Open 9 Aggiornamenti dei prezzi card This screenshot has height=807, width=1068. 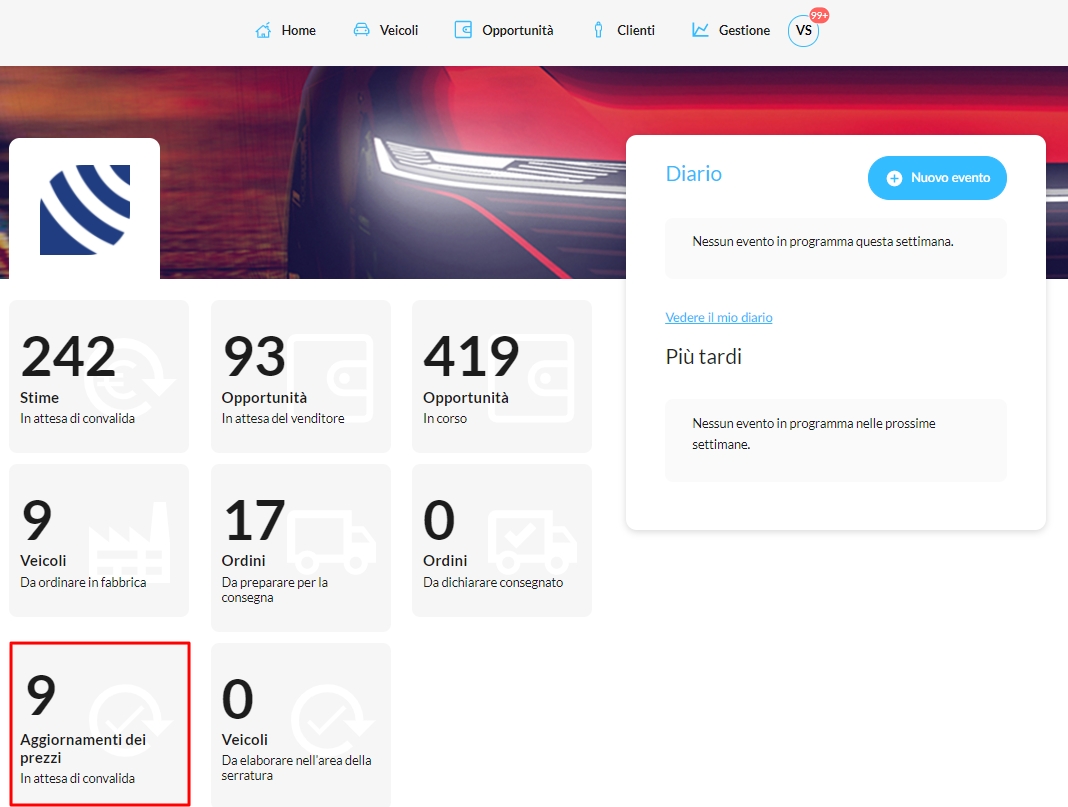99,723
